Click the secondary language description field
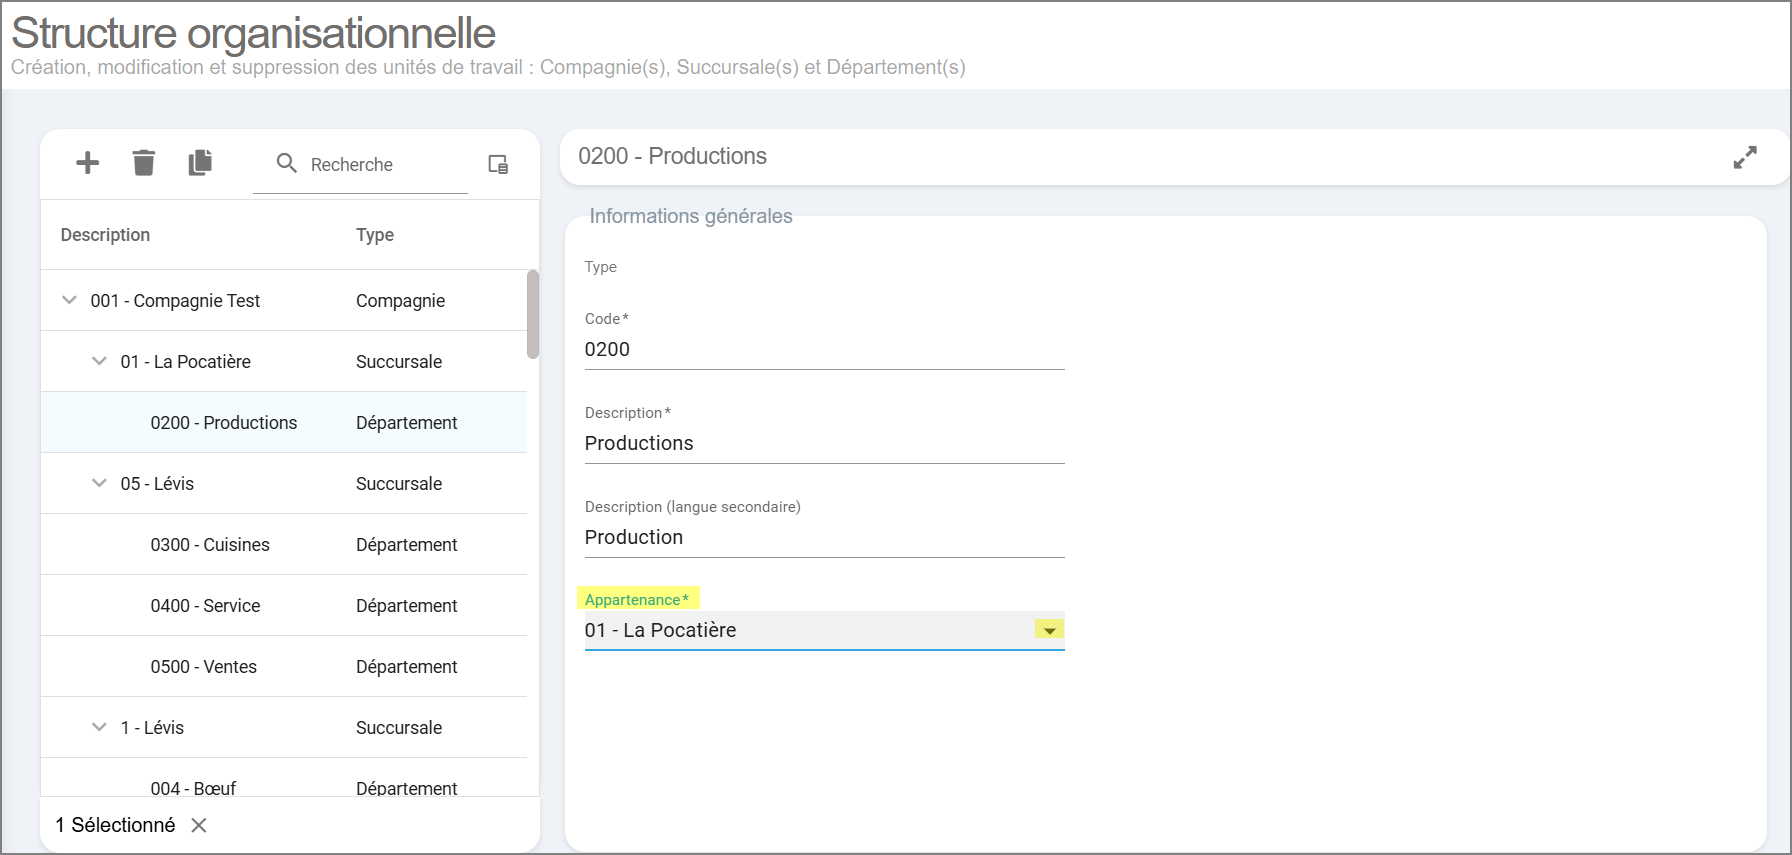The height and width of the screenshot is (855, 1792). (824, 538)
